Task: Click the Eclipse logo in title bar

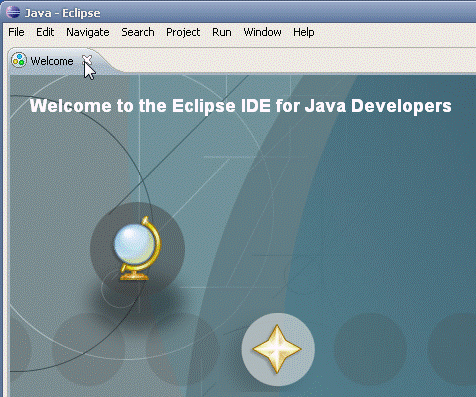Action: click(13, 12)
